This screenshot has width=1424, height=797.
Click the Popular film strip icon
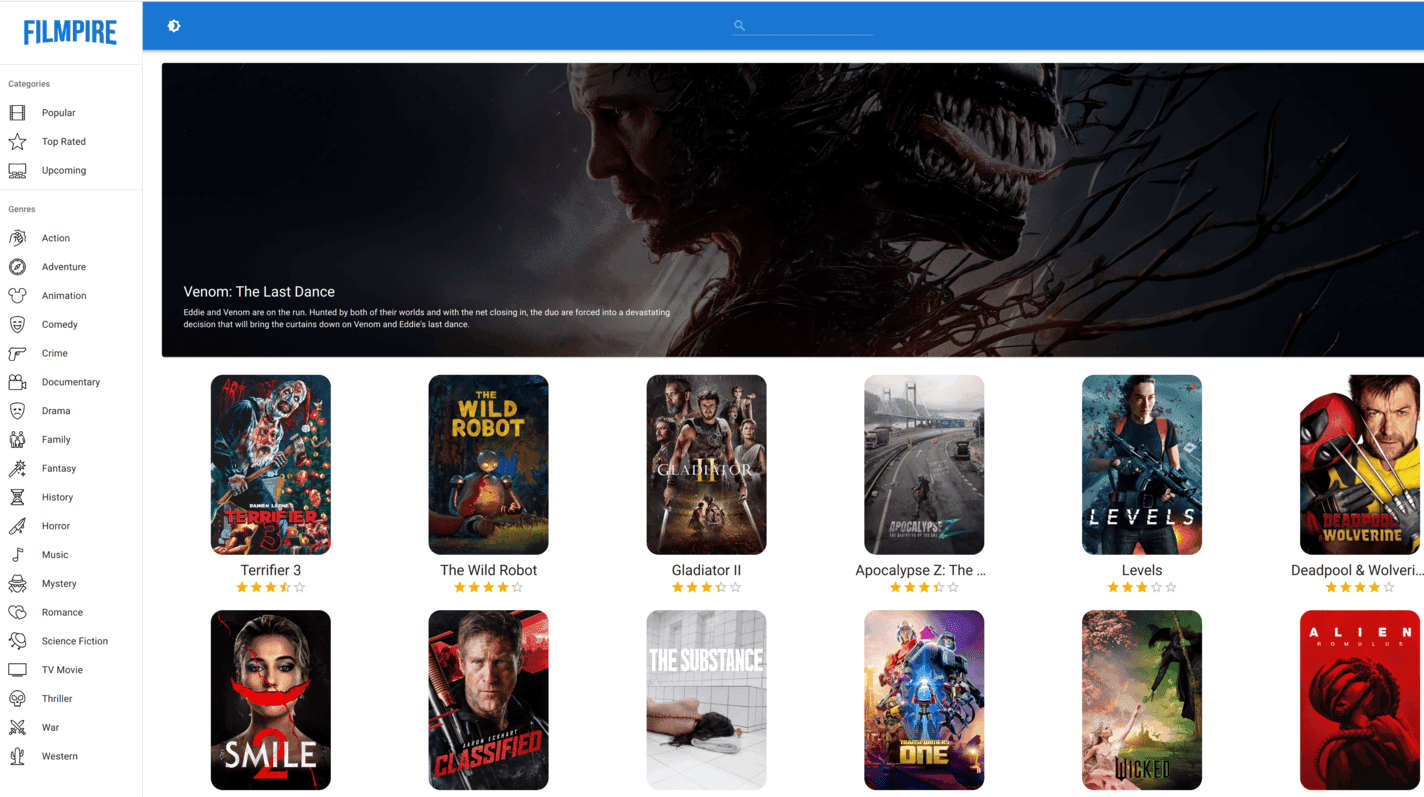click(17, 113)
